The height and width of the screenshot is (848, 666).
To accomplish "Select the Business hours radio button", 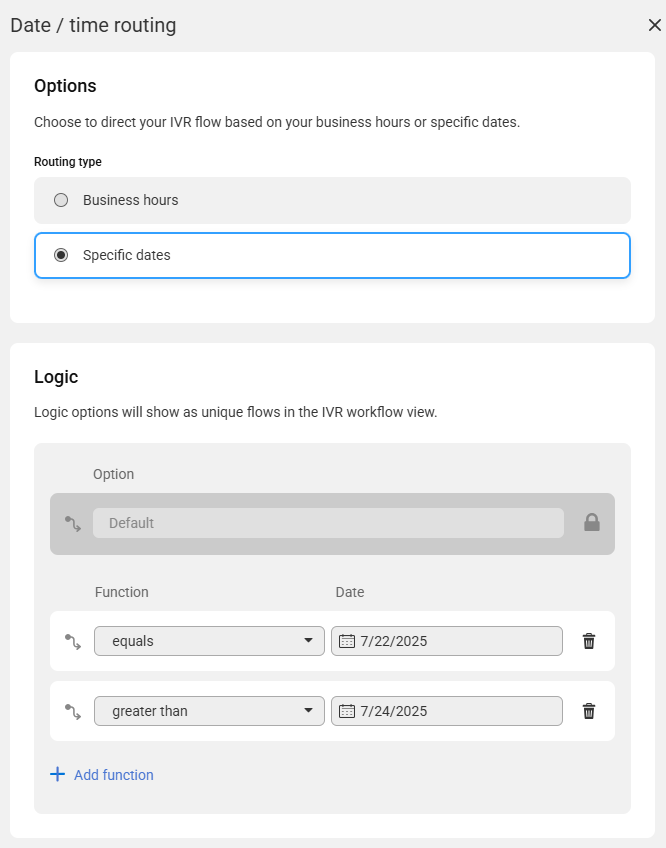I will point(61,200).
